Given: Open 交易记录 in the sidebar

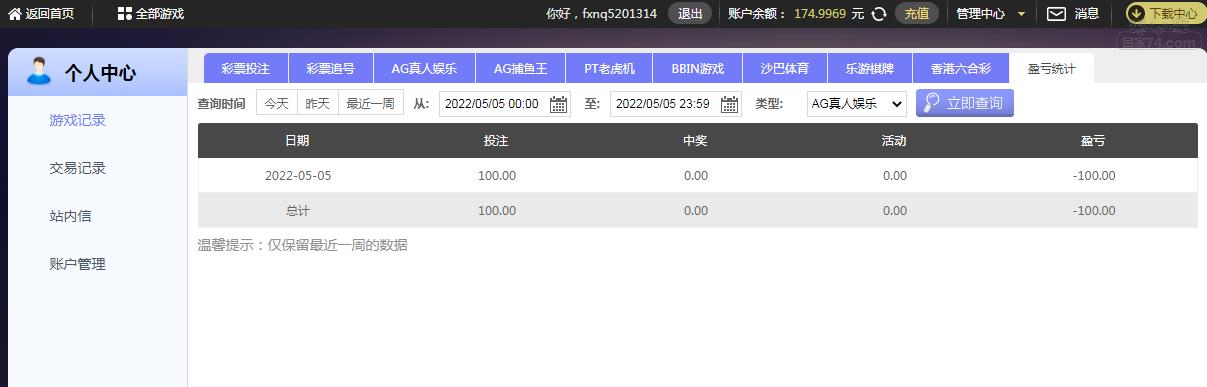Looking at the screenshot, I should (x=78, y=168).
